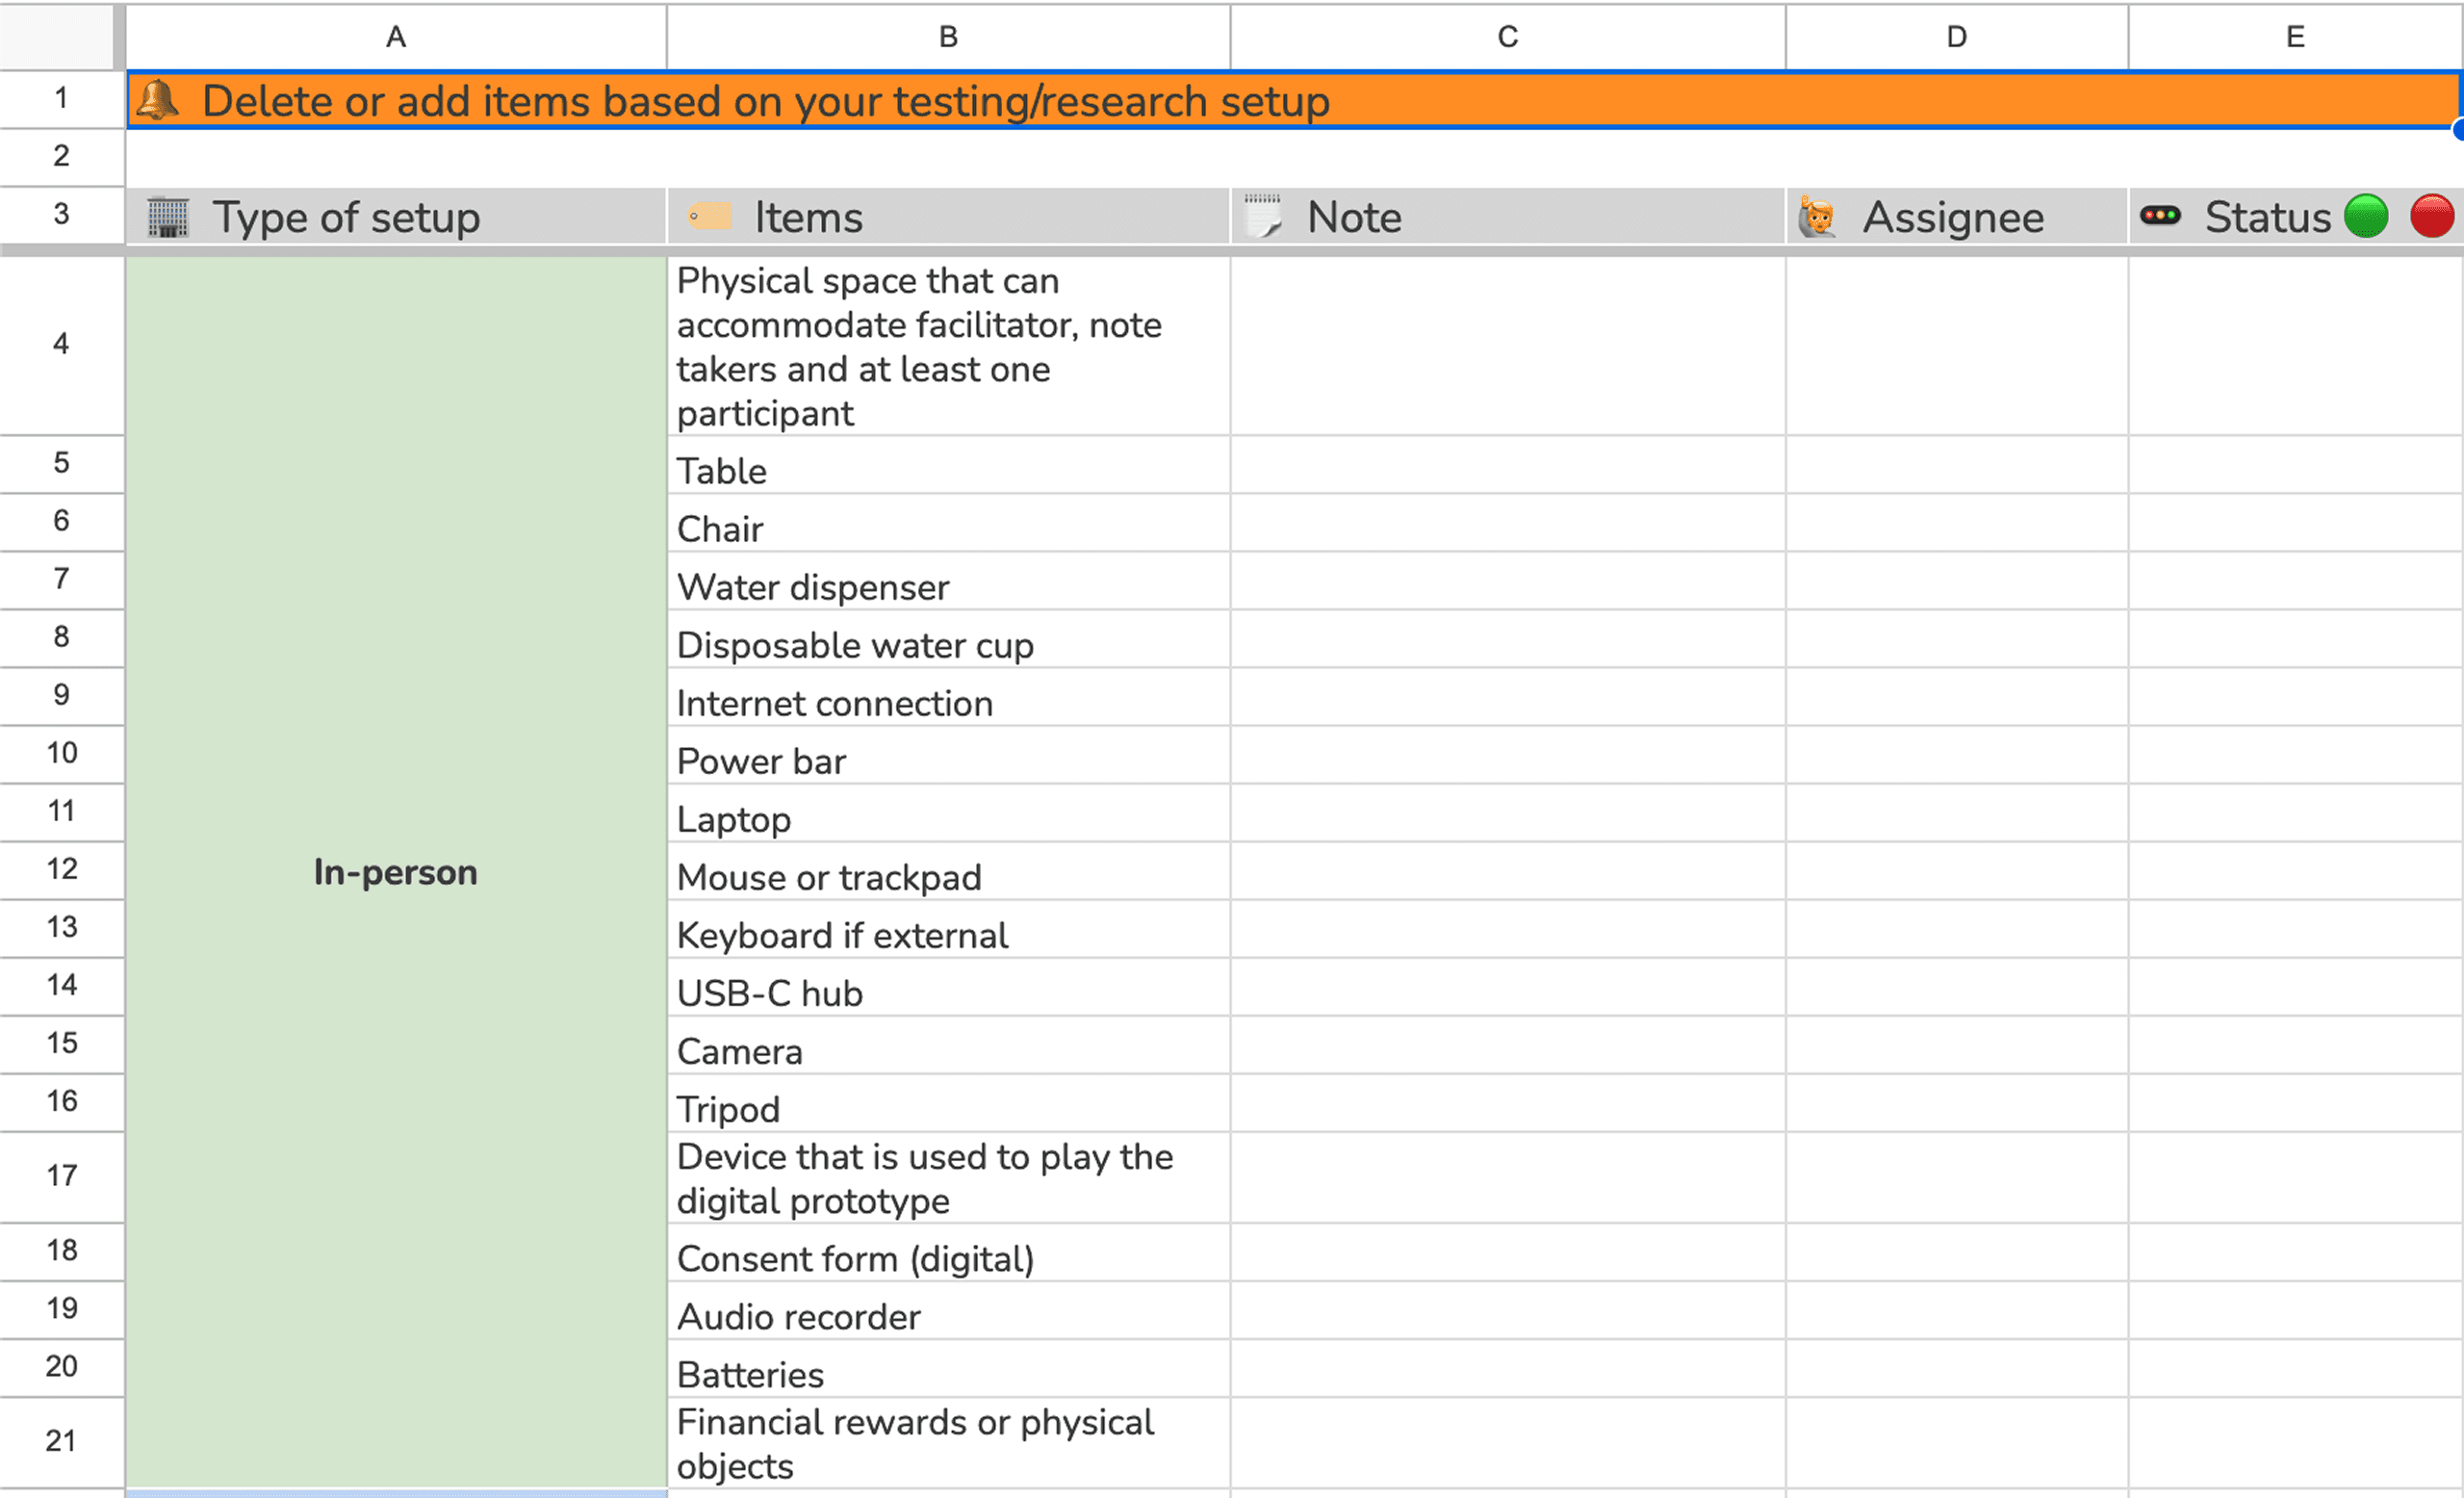The height and width of the screenshot is (1498, 2464).
Task: Select the orange banner cell in row 1
Action: coord(1290,100)
